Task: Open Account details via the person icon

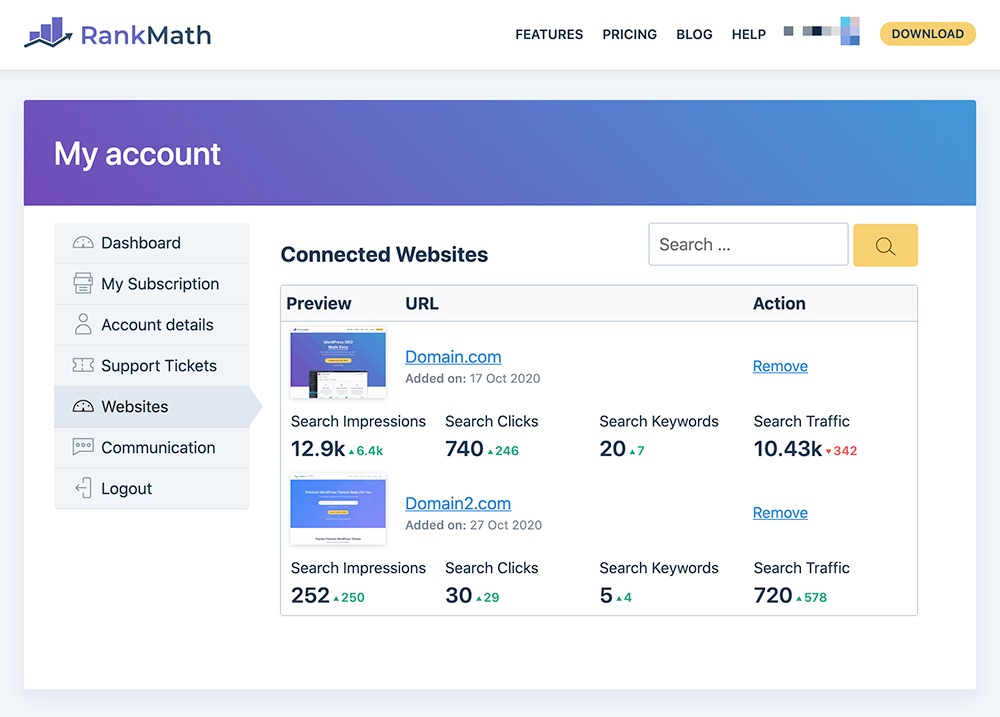Action: coord(83,324)
